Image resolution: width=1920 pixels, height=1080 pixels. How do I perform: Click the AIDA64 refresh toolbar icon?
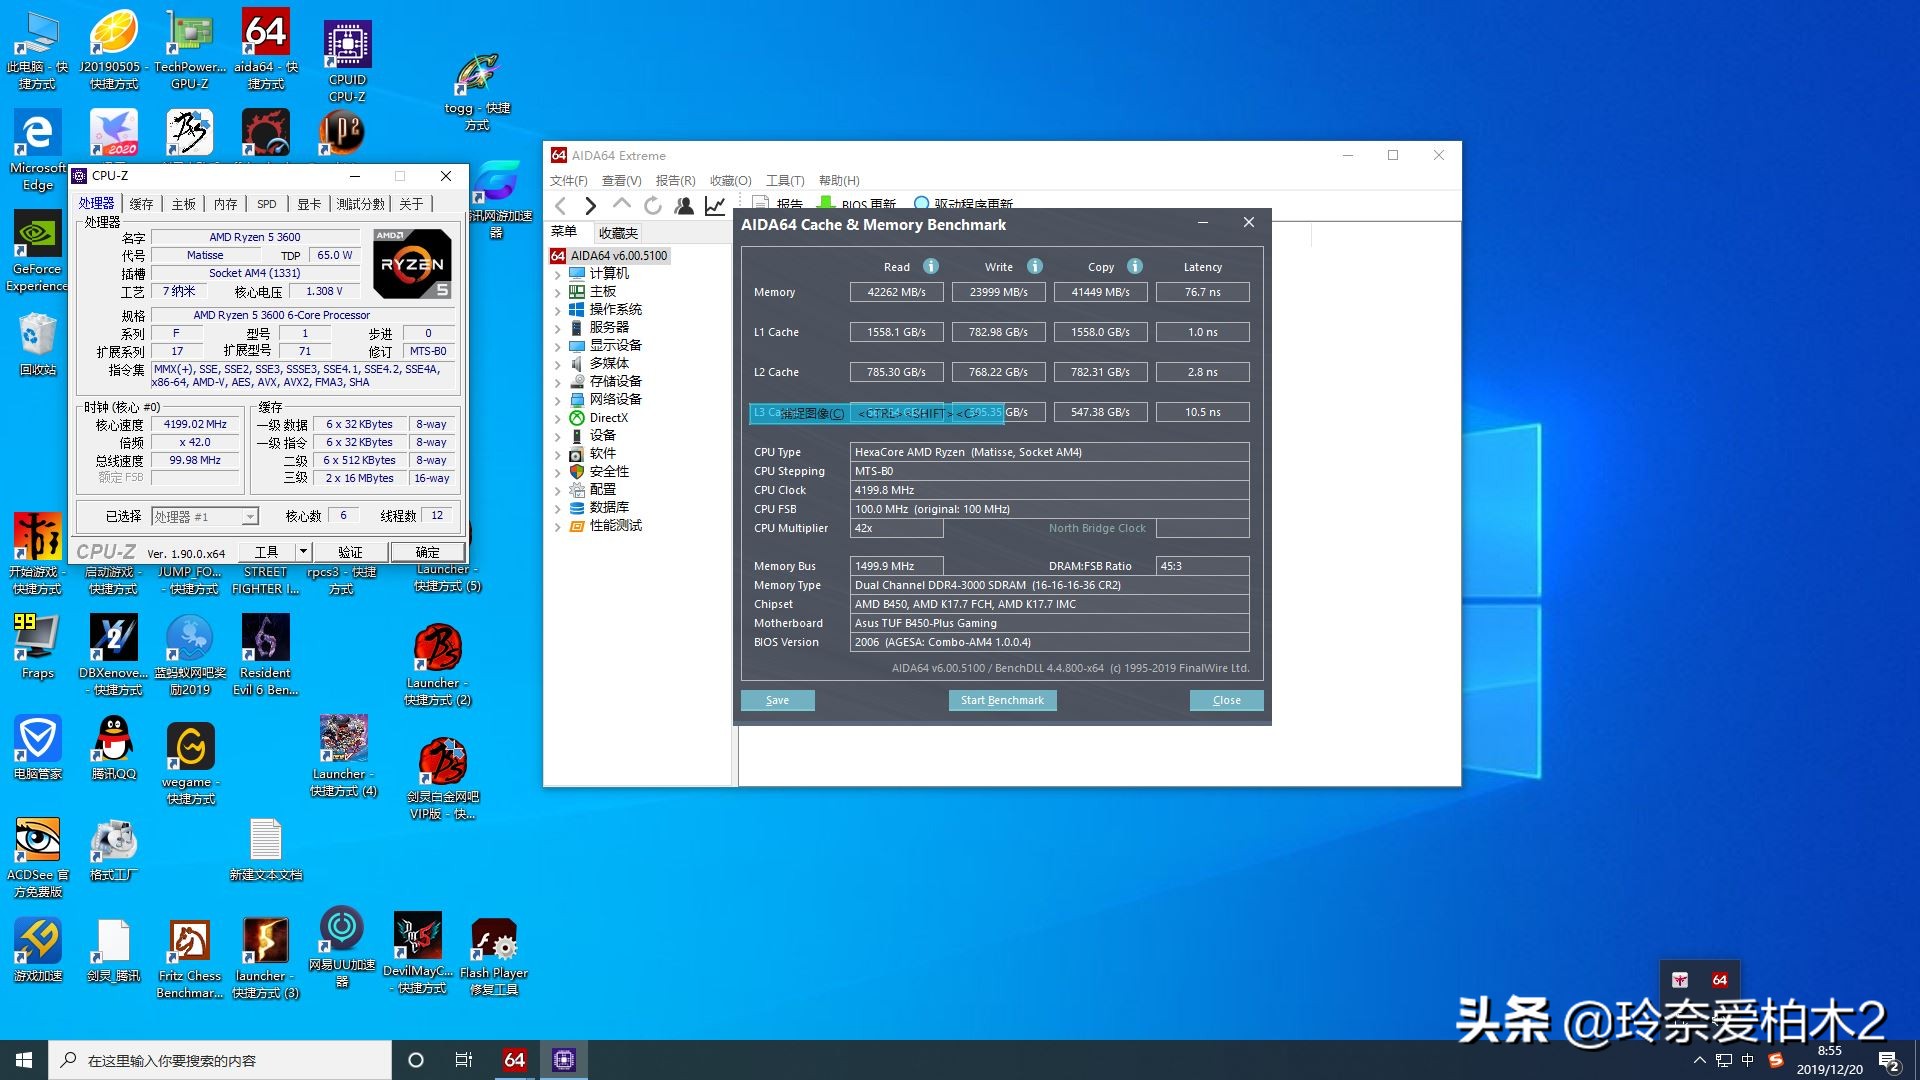point(653,206)
